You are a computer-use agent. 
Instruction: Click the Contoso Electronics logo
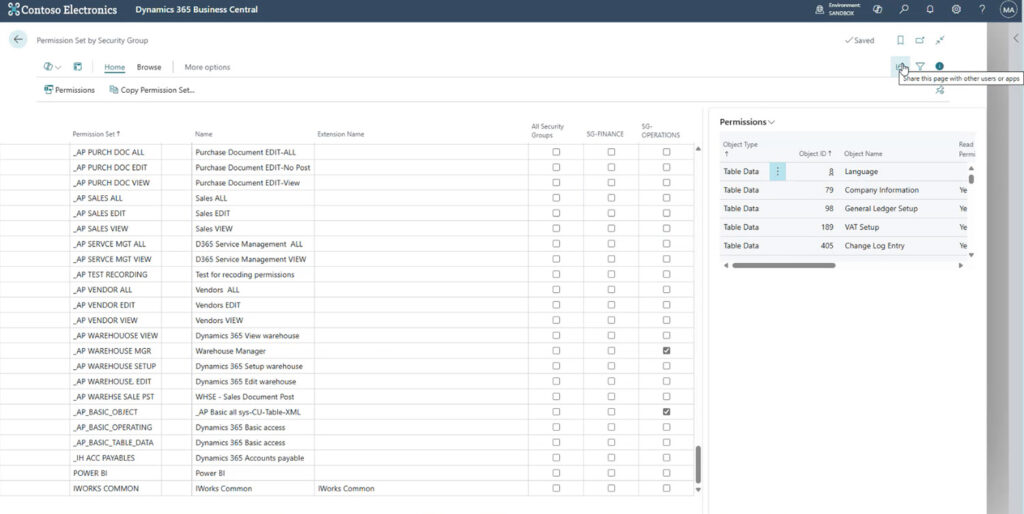(x=63, y=10)
